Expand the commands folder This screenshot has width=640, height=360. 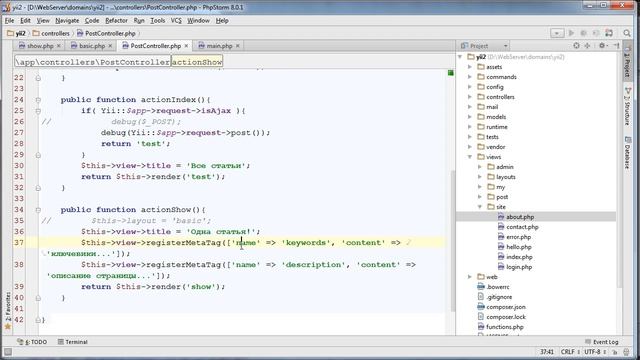coord(470,77)
